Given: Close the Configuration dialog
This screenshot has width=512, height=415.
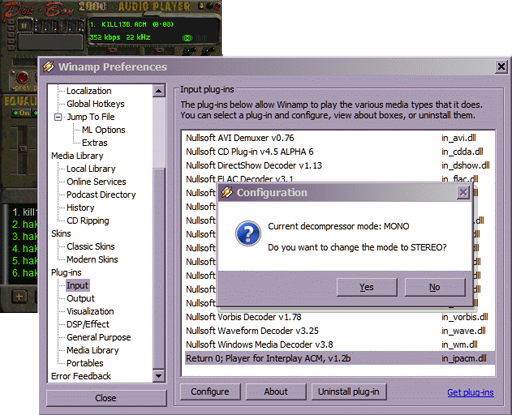Looking at the screenshot, I should coord(463,192).
